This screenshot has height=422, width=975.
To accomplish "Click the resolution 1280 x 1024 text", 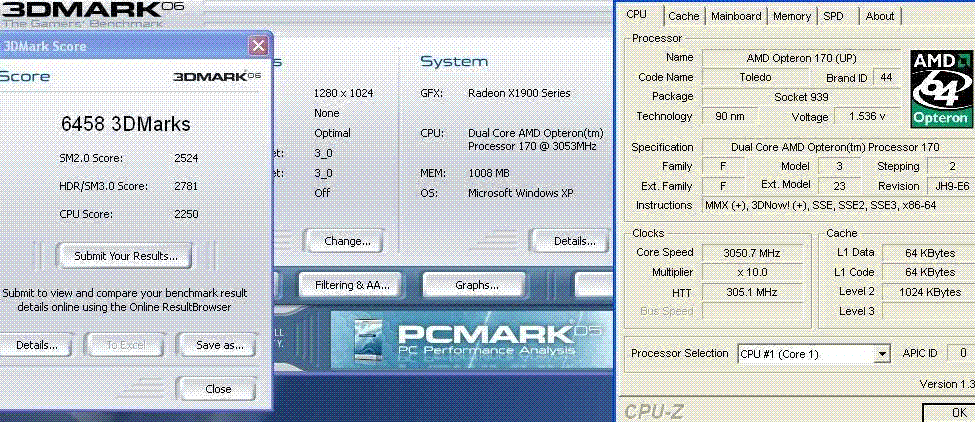I will click(x=343, y=93).
